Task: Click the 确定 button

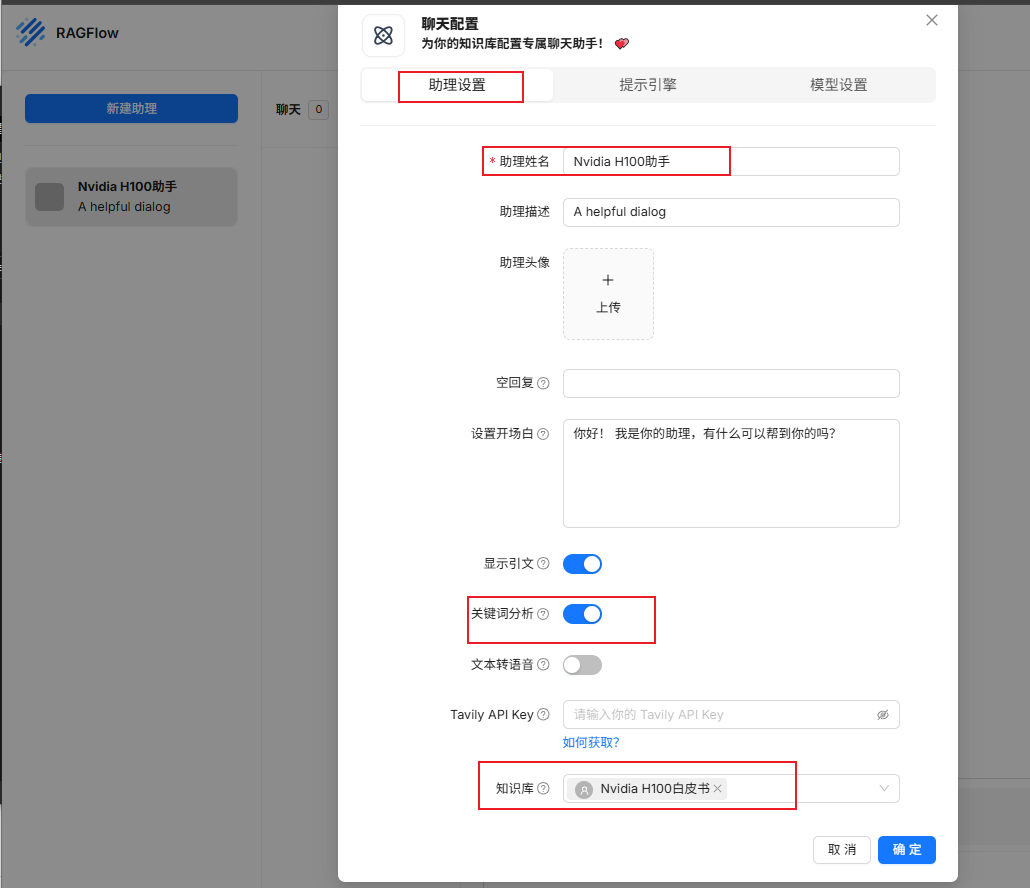Action: [x=907, y=850]
